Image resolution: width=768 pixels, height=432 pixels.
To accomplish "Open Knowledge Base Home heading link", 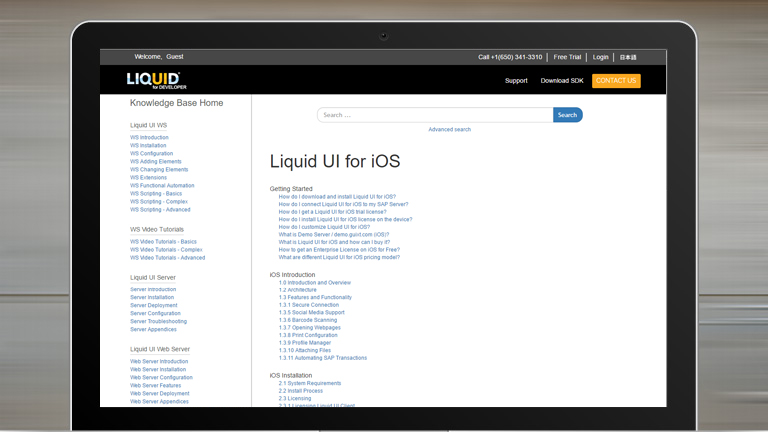I will pos(176,103).
